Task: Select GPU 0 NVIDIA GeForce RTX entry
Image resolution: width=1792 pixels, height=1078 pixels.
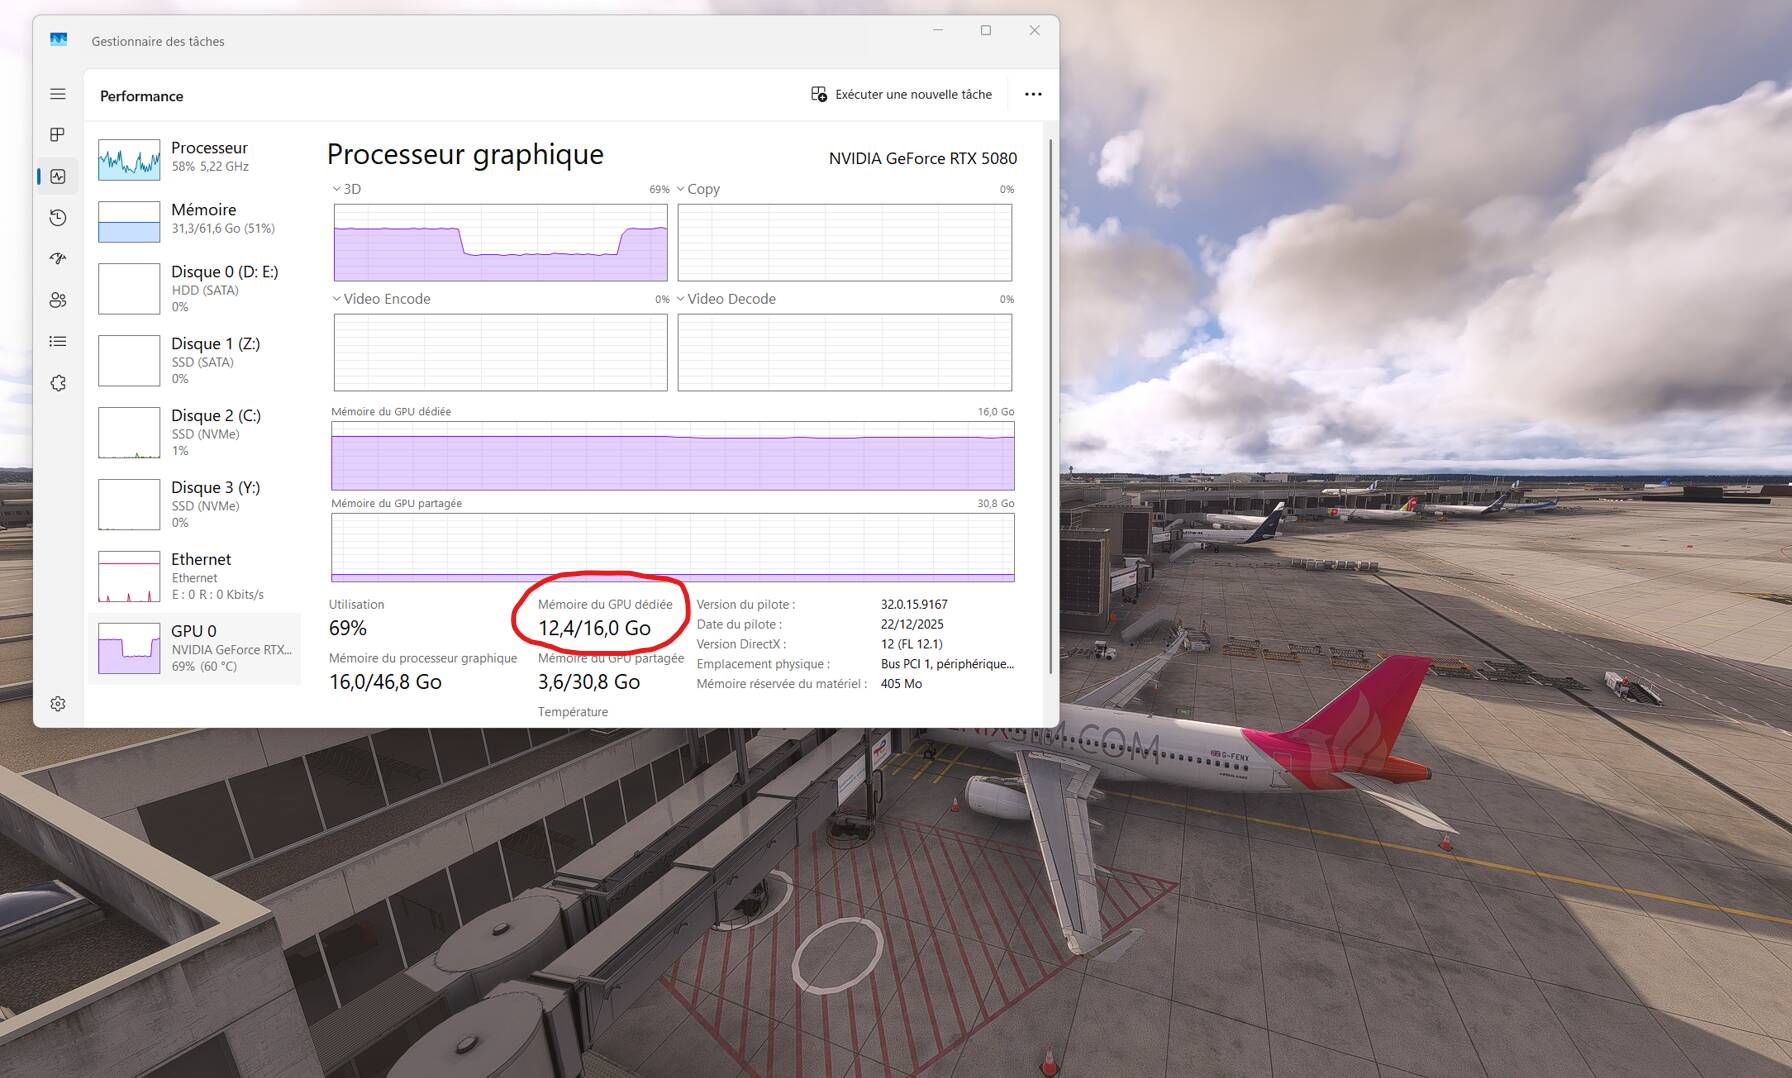Action: (x=194, y=649)
